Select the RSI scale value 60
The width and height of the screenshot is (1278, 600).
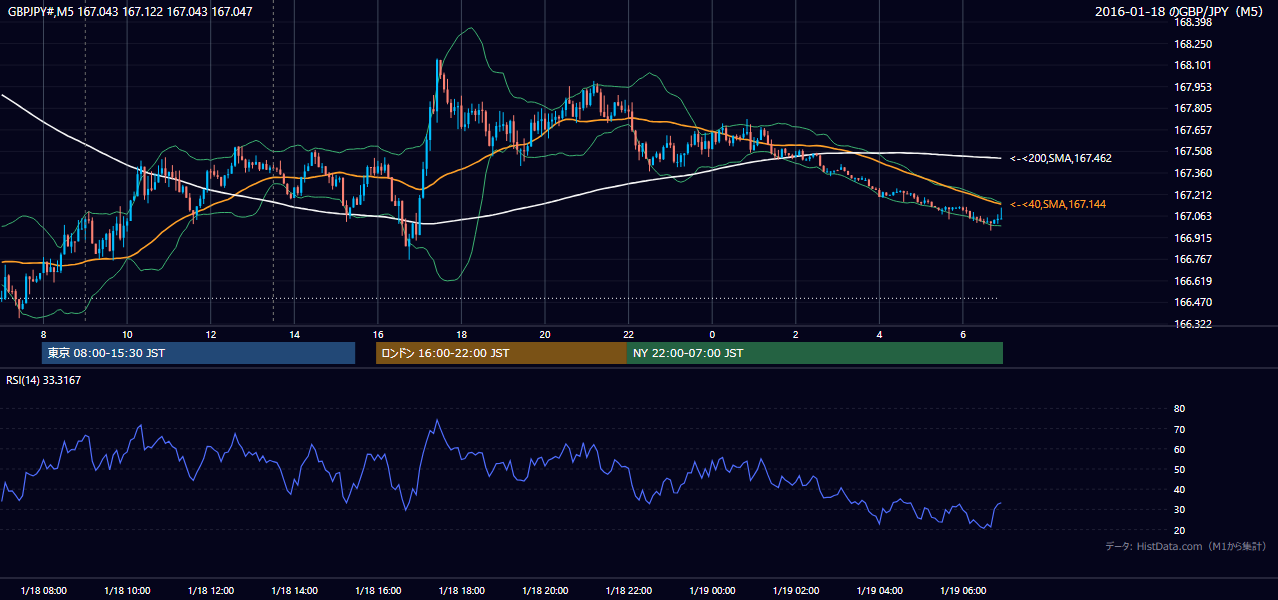1179,449
